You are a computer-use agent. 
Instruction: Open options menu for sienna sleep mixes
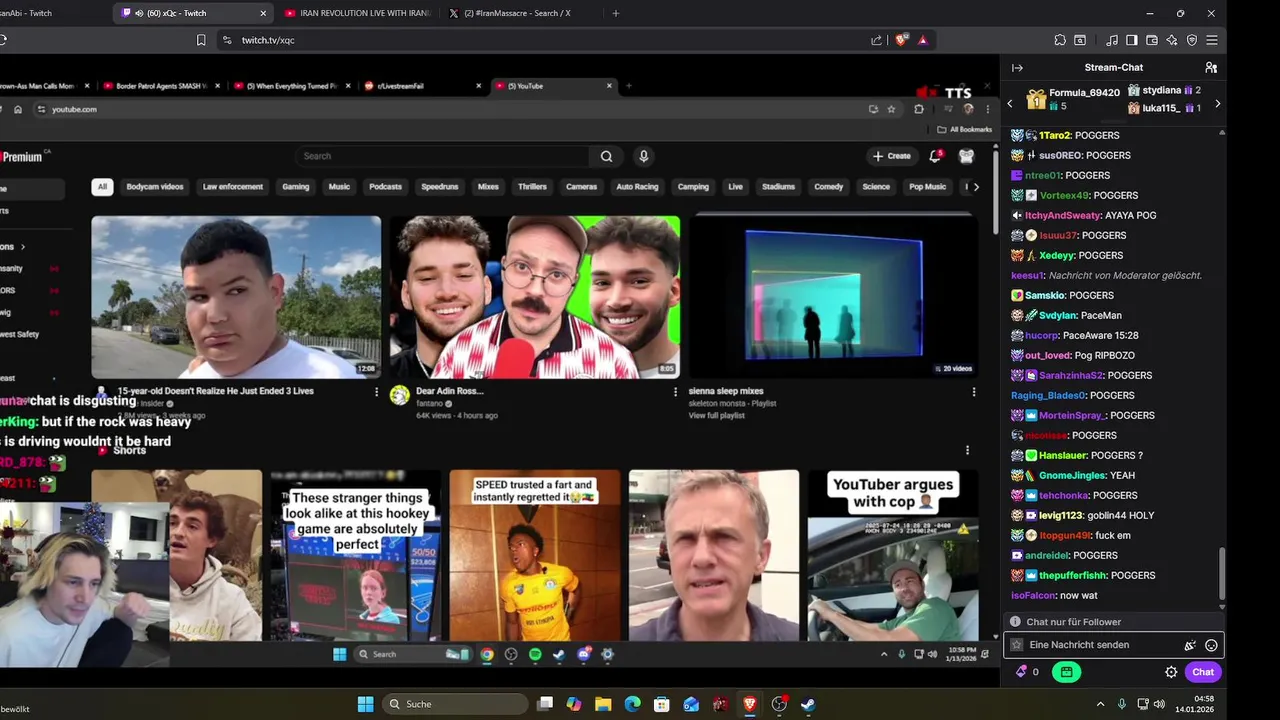[x=973, y=392]
